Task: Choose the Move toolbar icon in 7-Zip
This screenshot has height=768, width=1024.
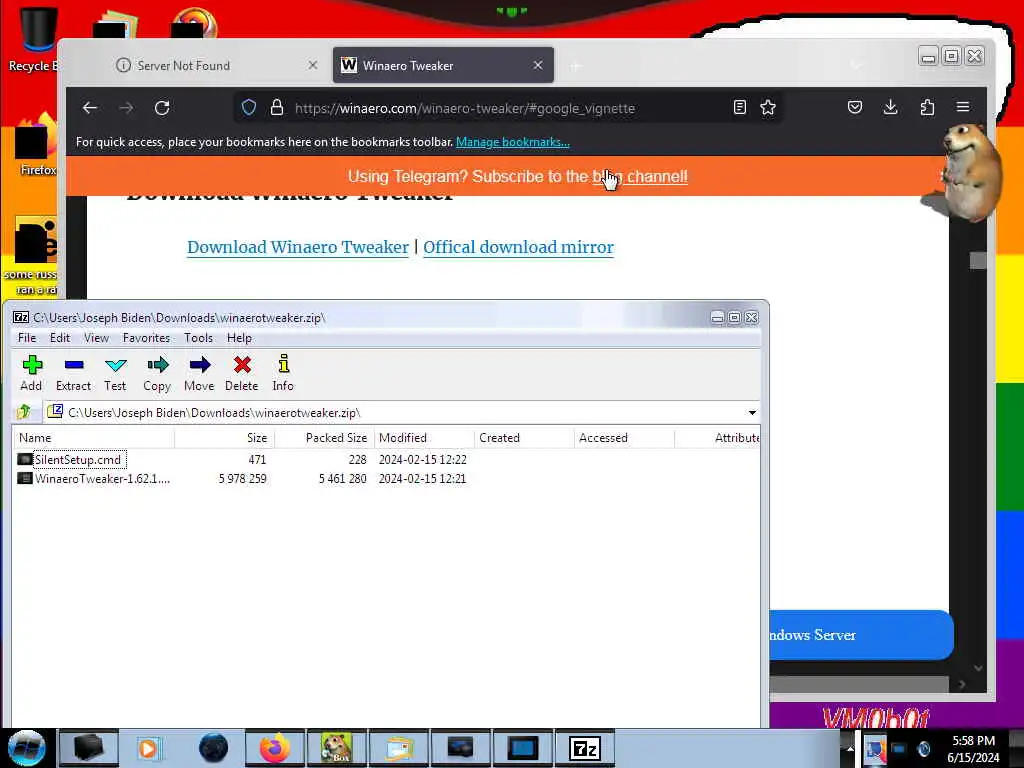Action: [x=199, y=374]
